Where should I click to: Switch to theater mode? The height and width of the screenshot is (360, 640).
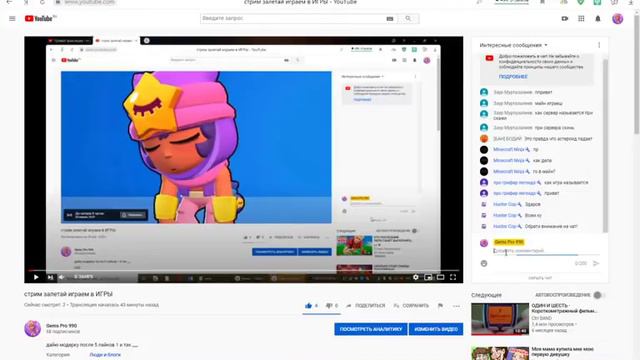point(440,277)
